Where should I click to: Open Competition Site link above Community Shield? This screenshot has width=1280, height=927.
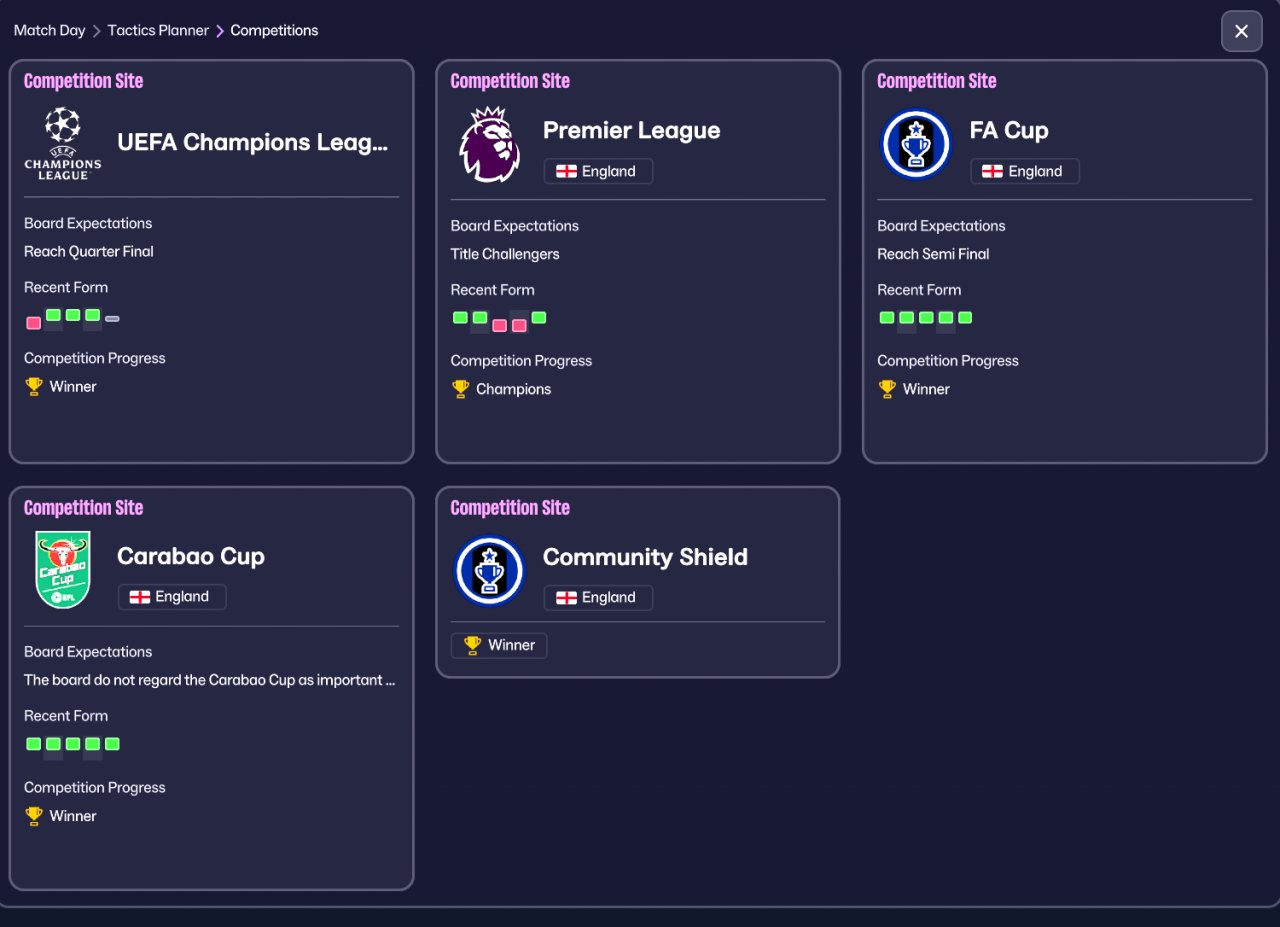coord(510,508)
